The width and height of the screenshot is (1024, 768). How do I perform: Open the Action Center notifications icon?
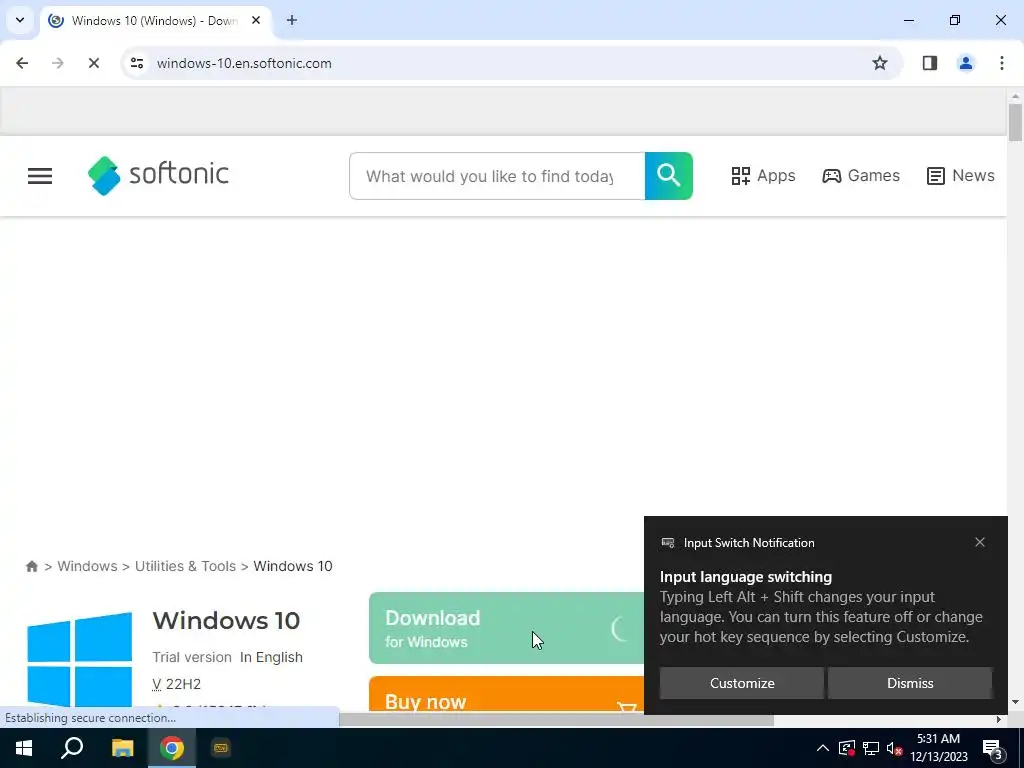click(x=993, y=748)
